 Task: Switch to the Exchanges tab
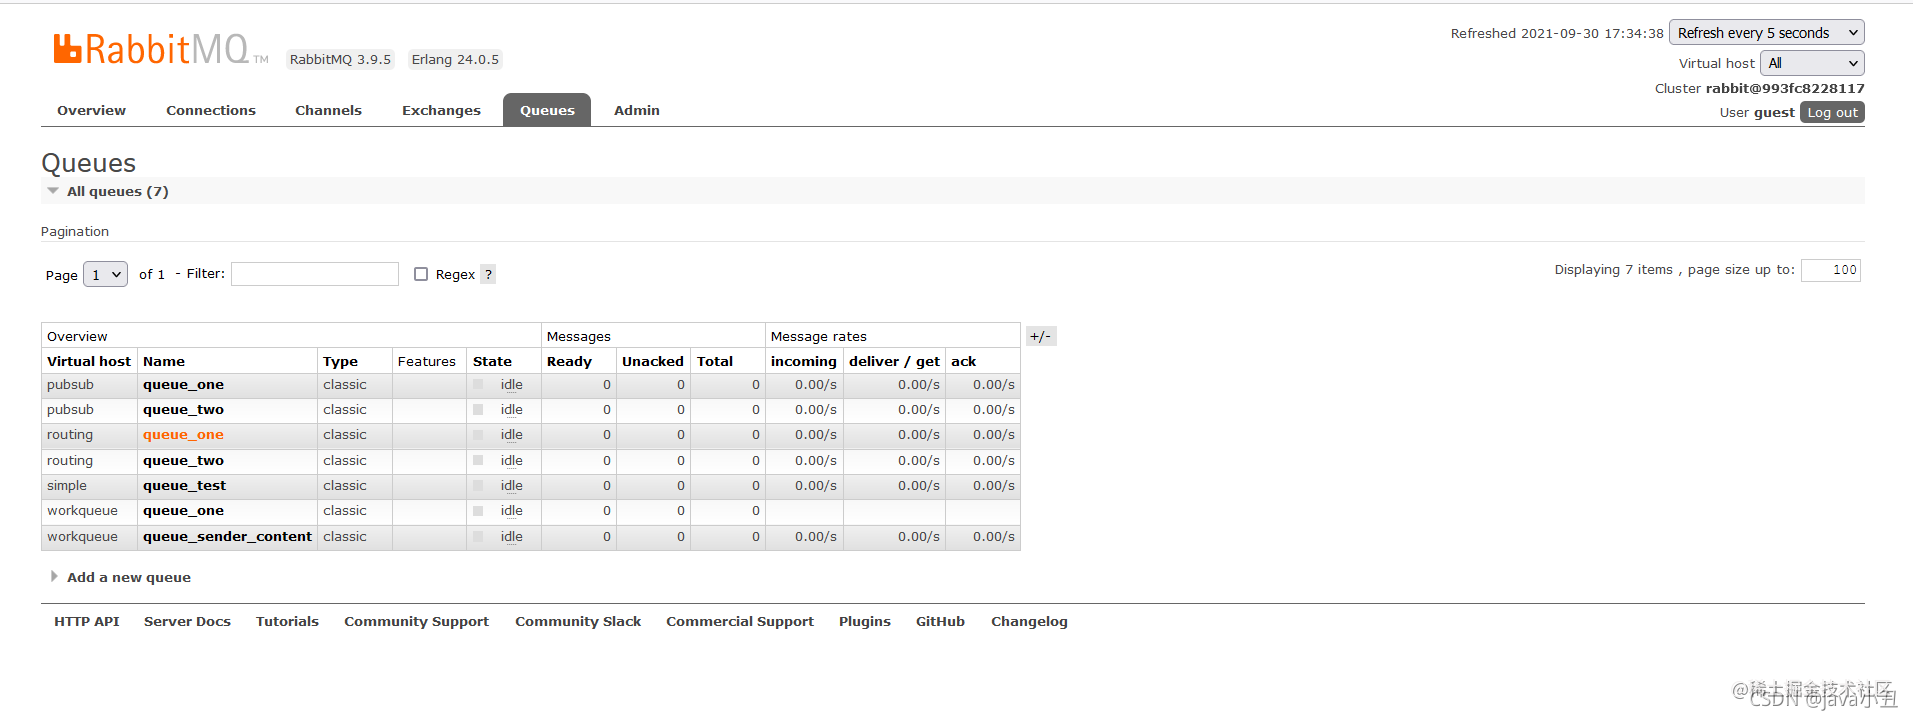tap(441, 110)
